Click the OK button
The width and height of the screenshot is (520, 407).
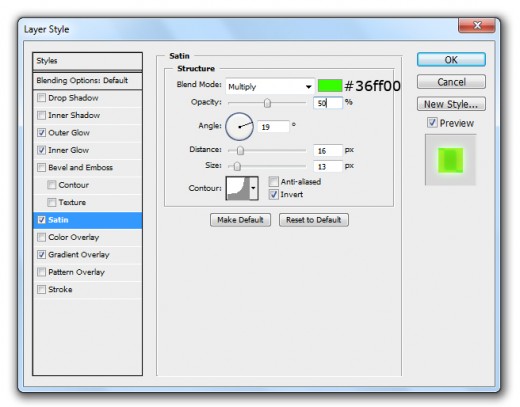tap(451, 60)
